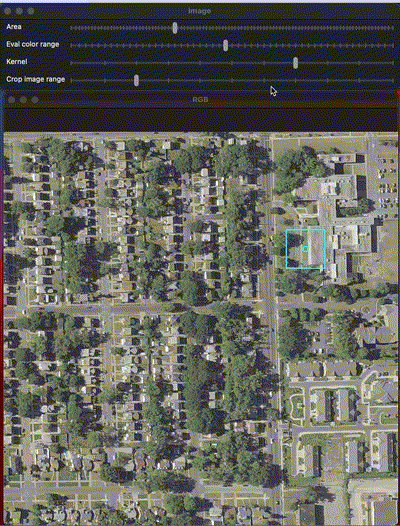This screenshot has height=526, width=400.
Task: Select the Kernel trackbar label
Action: 17,62
